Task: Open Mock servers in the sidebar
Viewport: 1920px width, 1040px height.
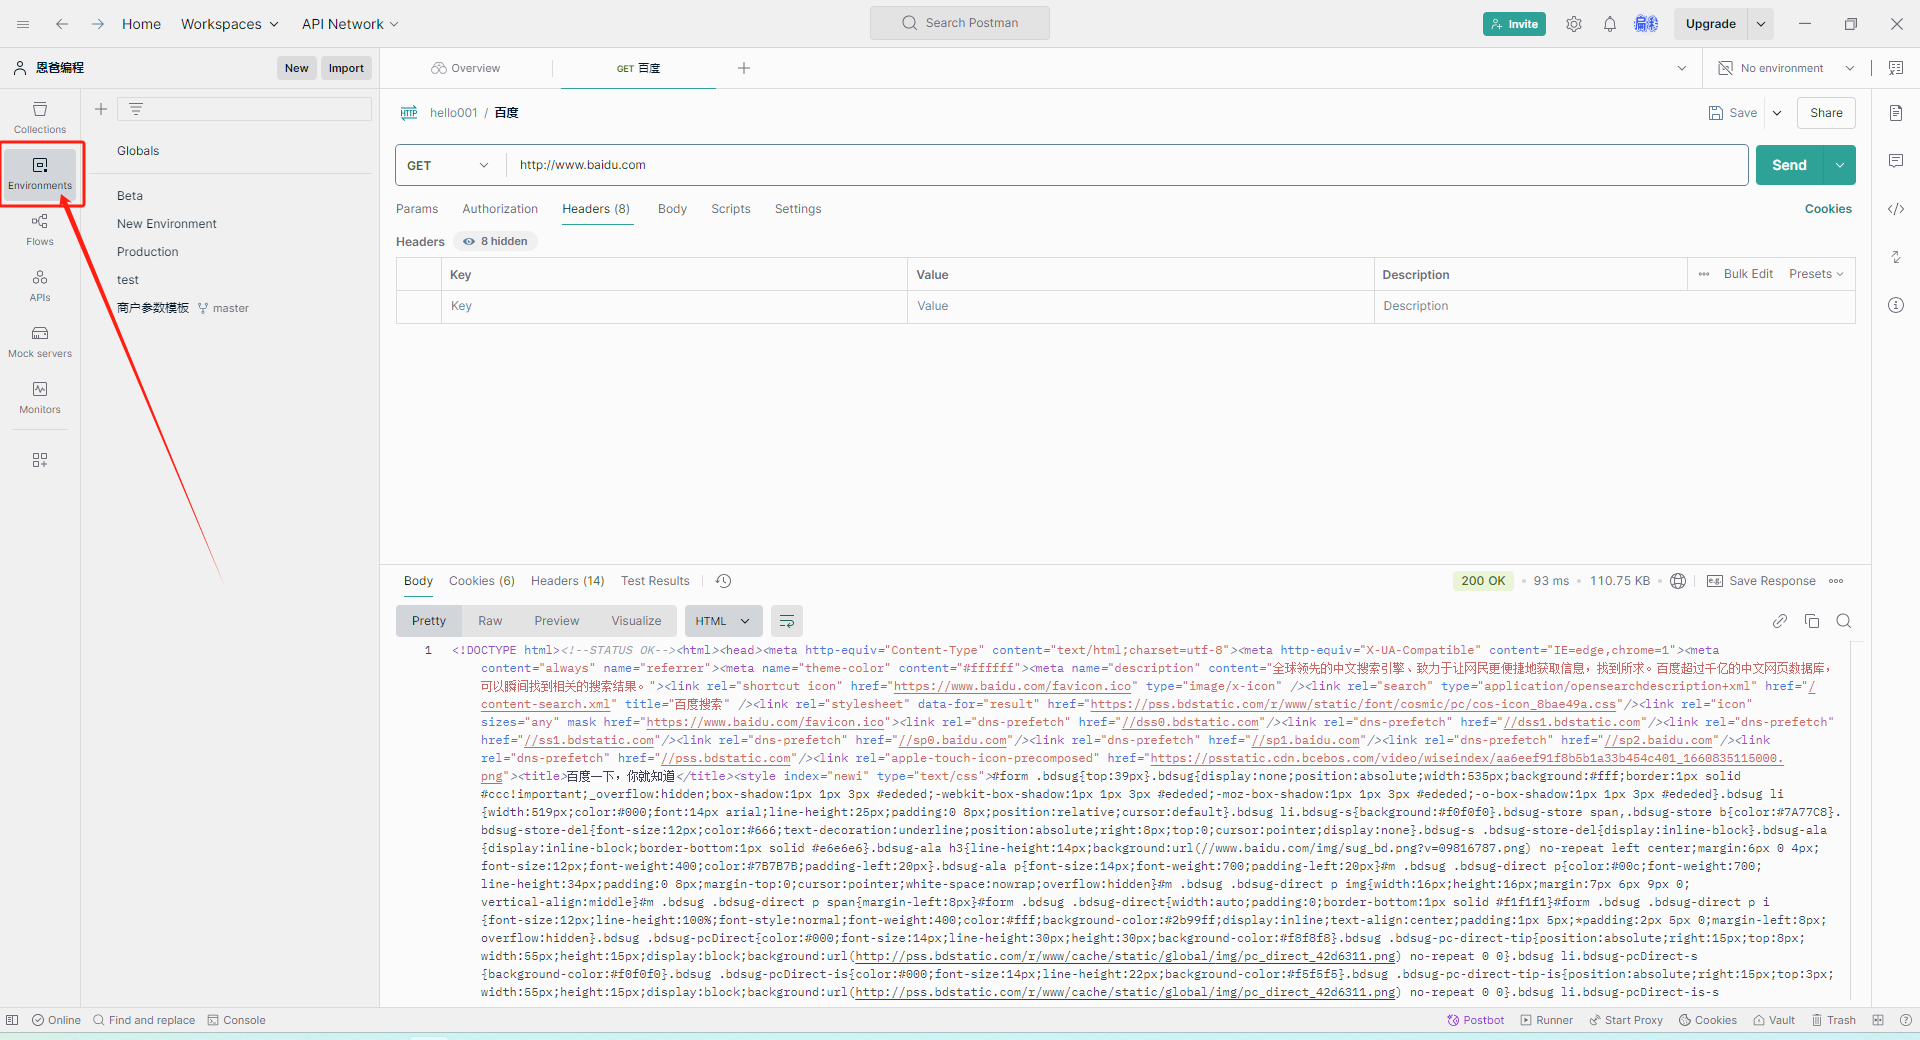Action: pyautogui.click(x=40, y=341)
